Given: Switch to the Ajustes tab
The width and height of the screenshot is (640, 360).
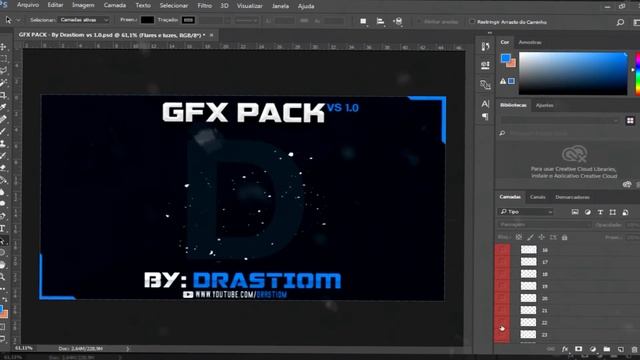Looking at the screenshot, I should [x=544, y=105].
